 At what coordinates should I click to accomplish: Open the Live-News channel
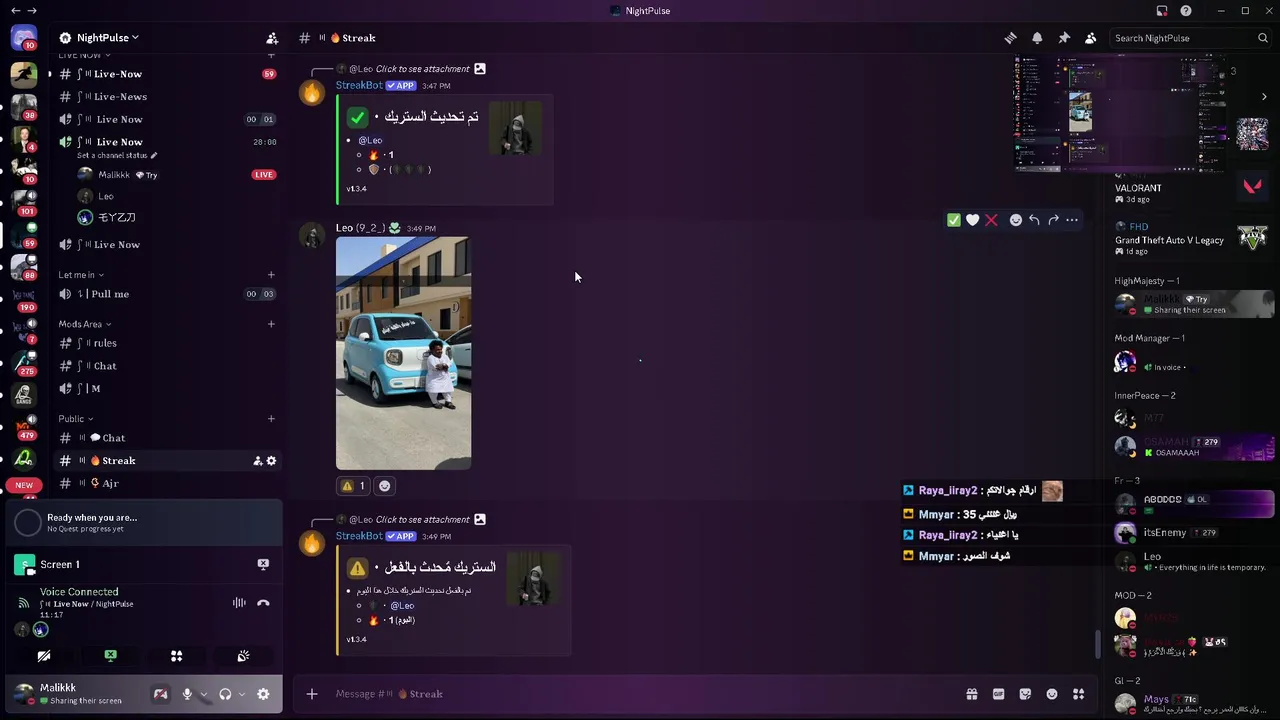click(x=166, y=97)
